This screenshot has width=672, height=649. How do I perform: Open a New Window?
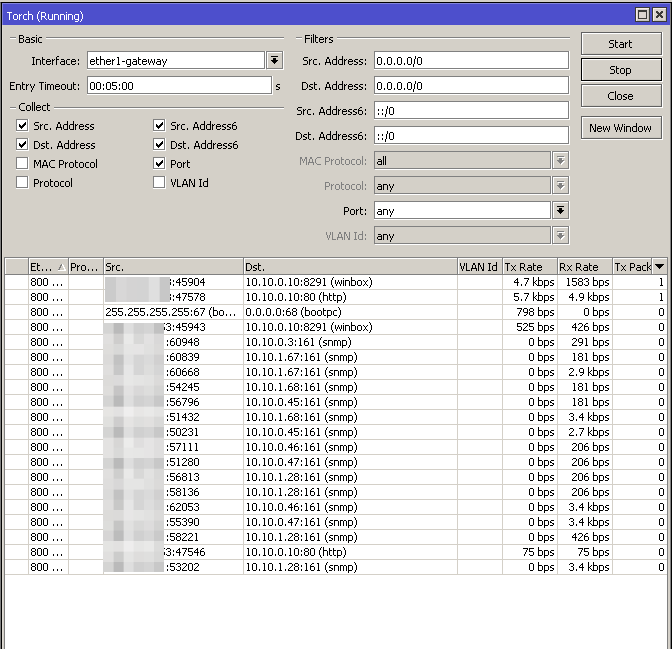pos(620,128)
